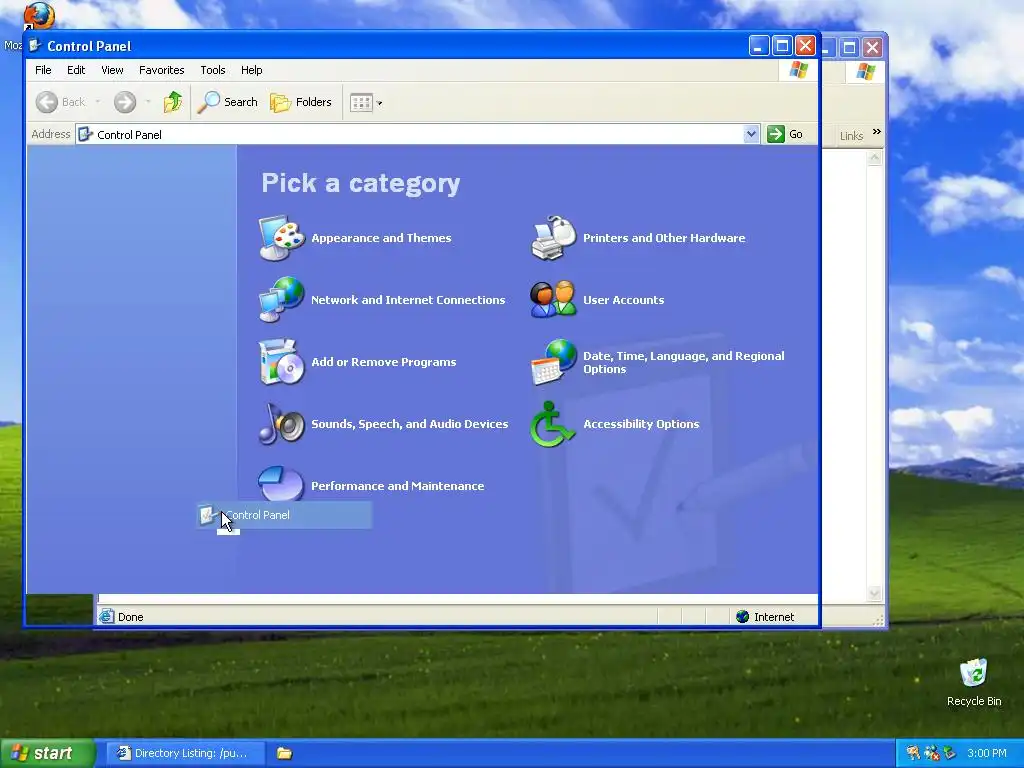This screenshot has height=768, width=1024.
Task: Click scroll up arrow in background window
Action: (874, 157)
